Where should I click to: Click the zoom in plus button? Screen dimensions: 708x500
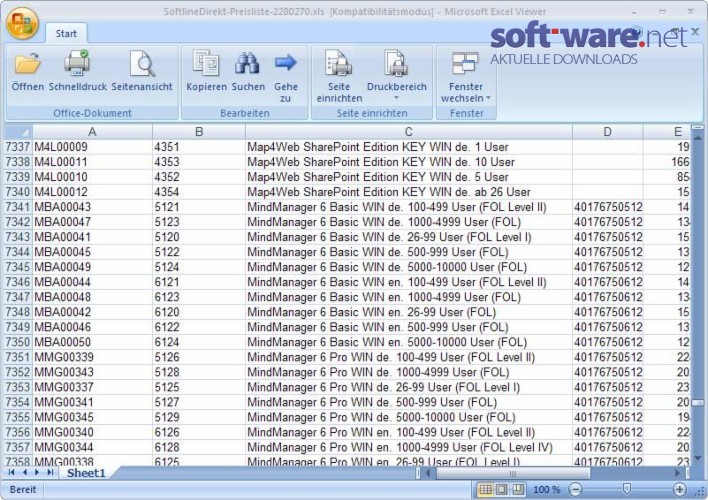[x=680, y=489]
